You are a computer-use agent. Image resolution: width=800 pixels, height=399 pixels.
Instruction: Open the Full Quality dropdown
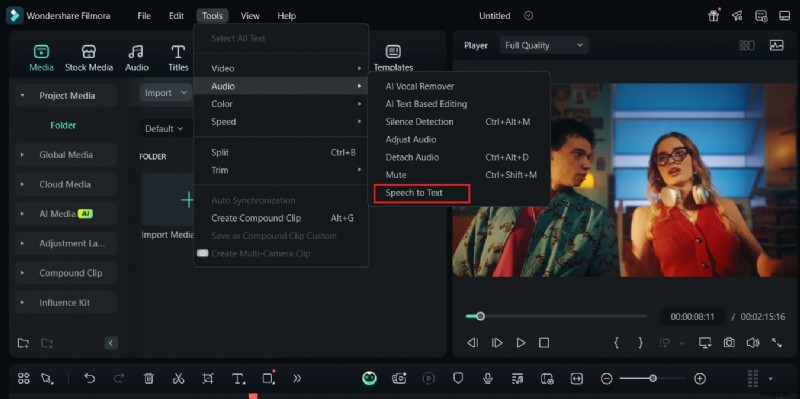544,45
